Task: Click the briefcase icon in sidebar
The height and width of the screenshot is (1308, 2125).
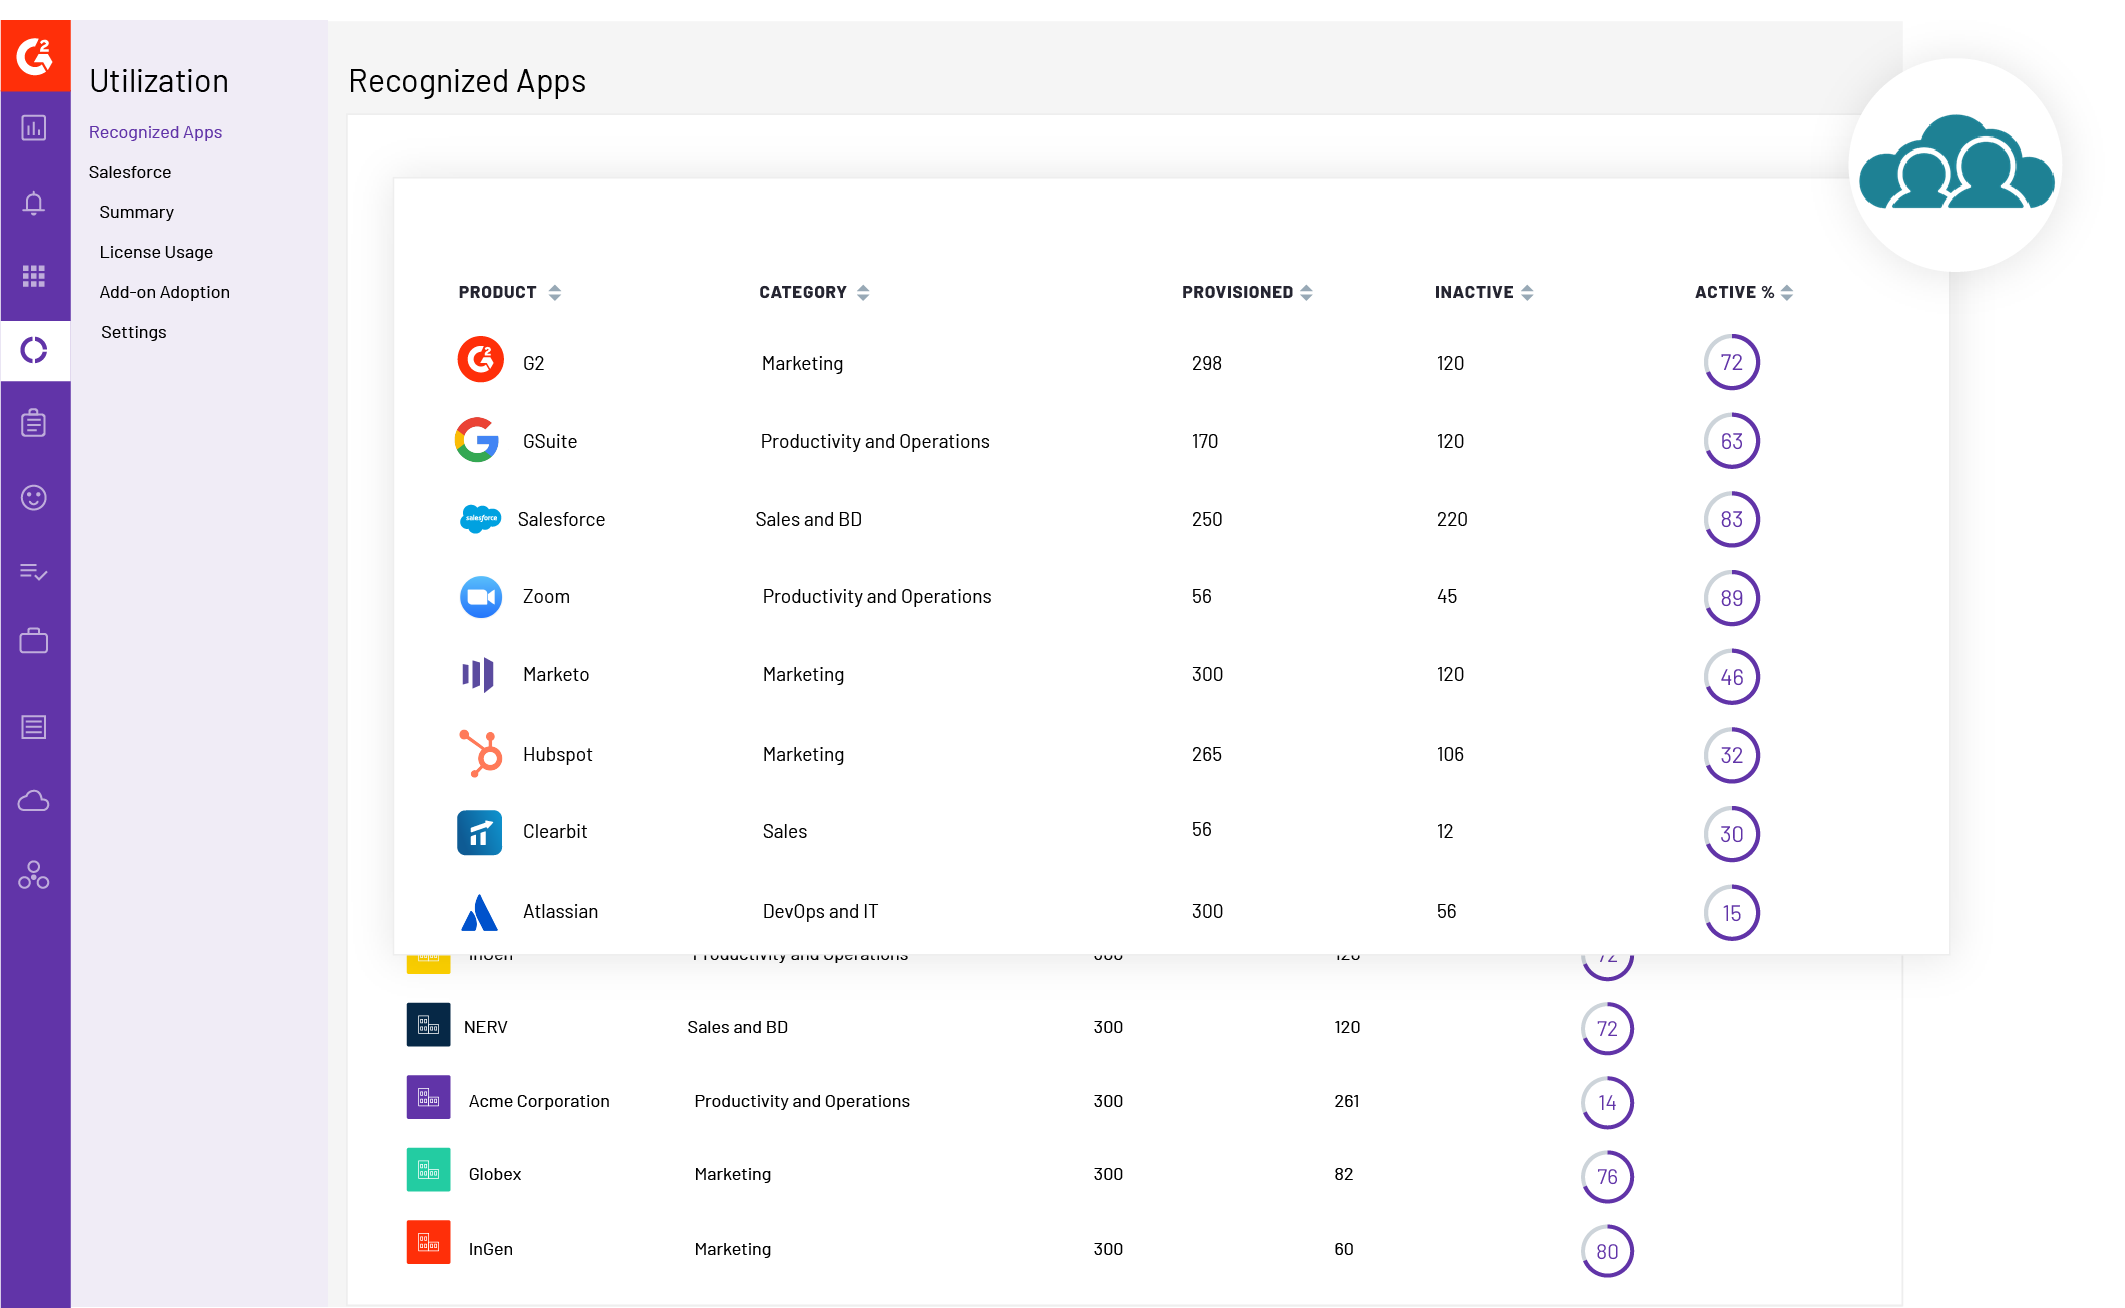Action: click(35, 641)
